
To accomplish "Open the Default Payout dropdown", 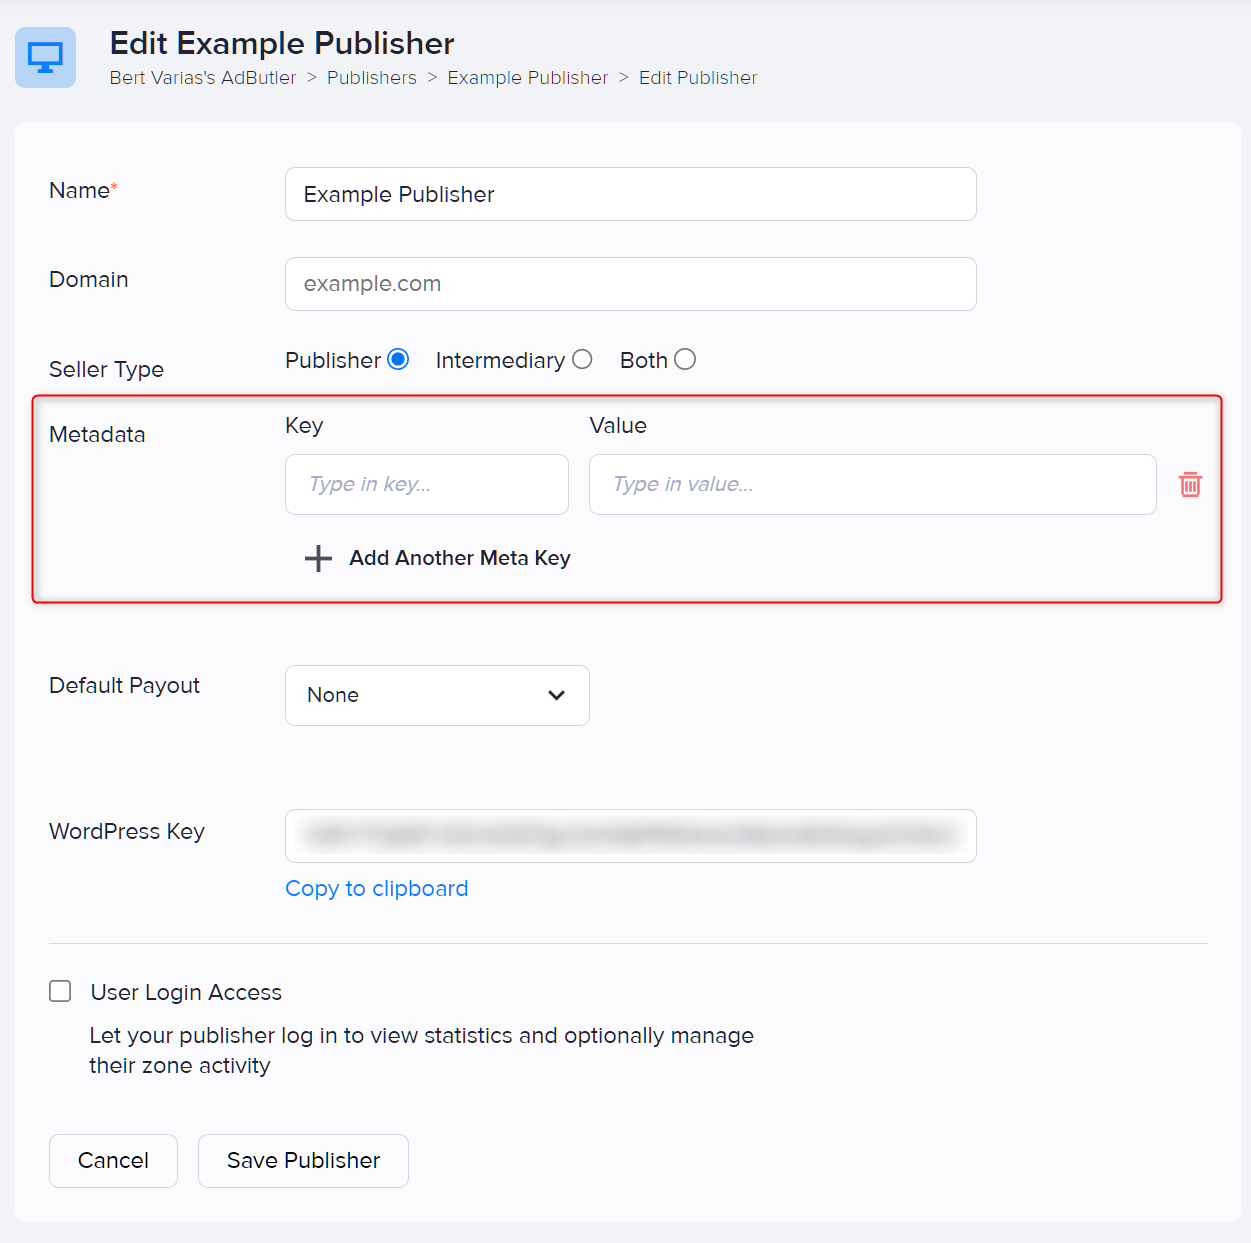I will click(437, 695).
